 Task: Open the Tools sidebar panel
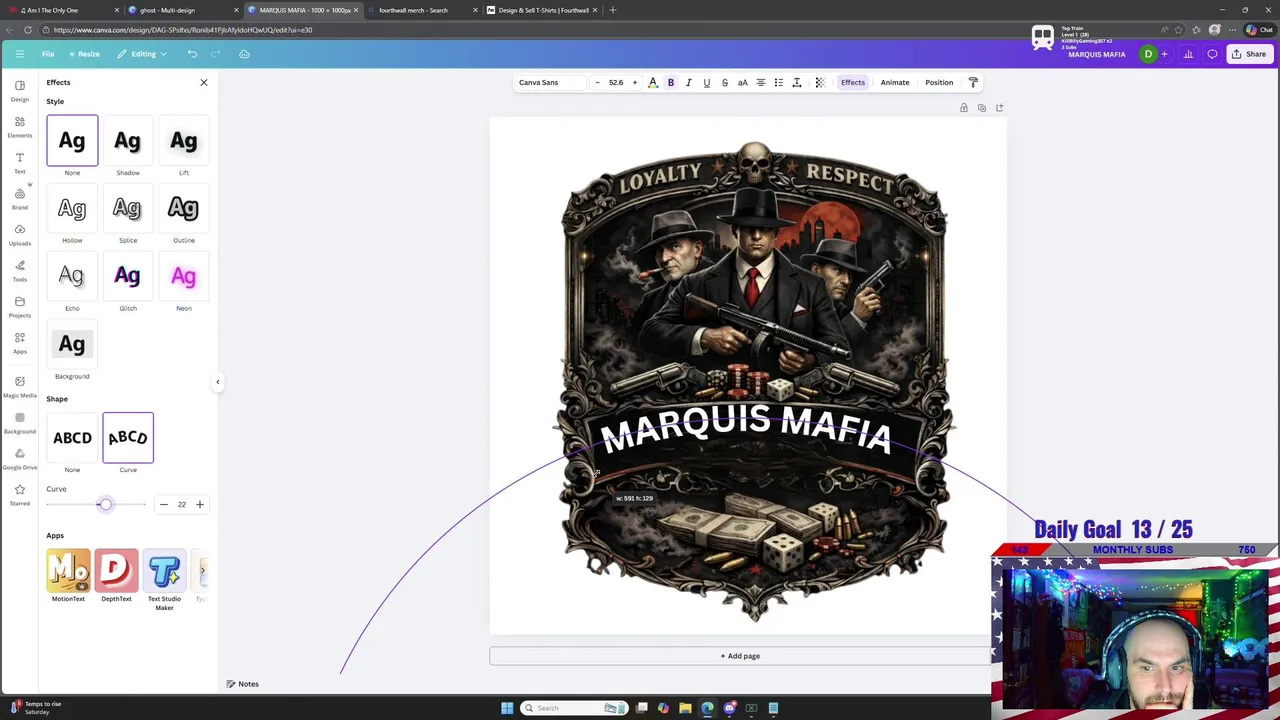click(x=20, y=270)
